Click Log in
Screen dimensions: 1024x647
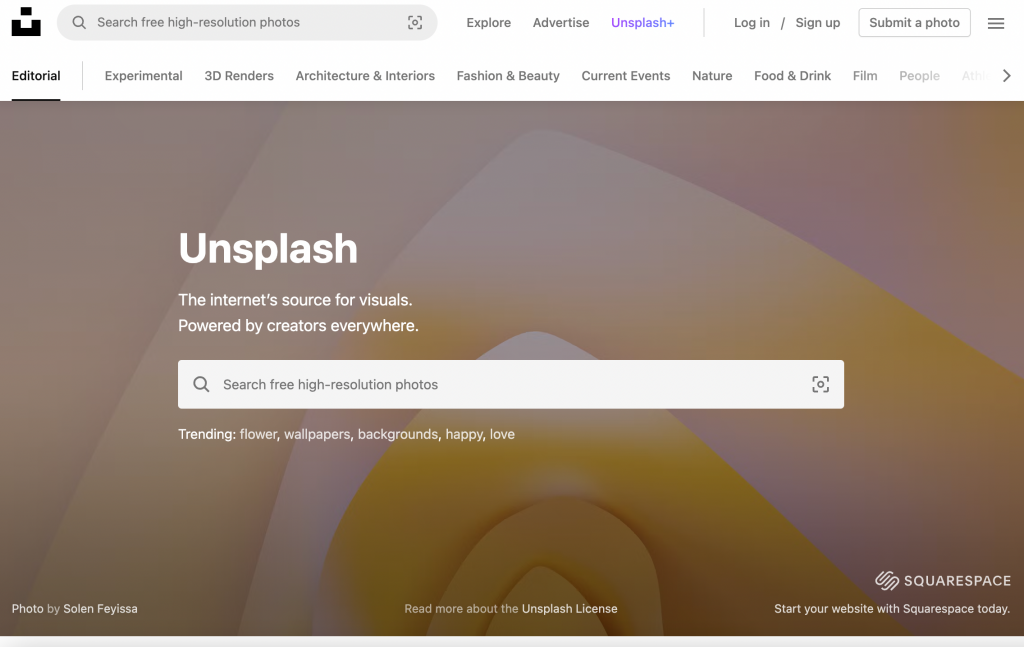coord(752,22)
